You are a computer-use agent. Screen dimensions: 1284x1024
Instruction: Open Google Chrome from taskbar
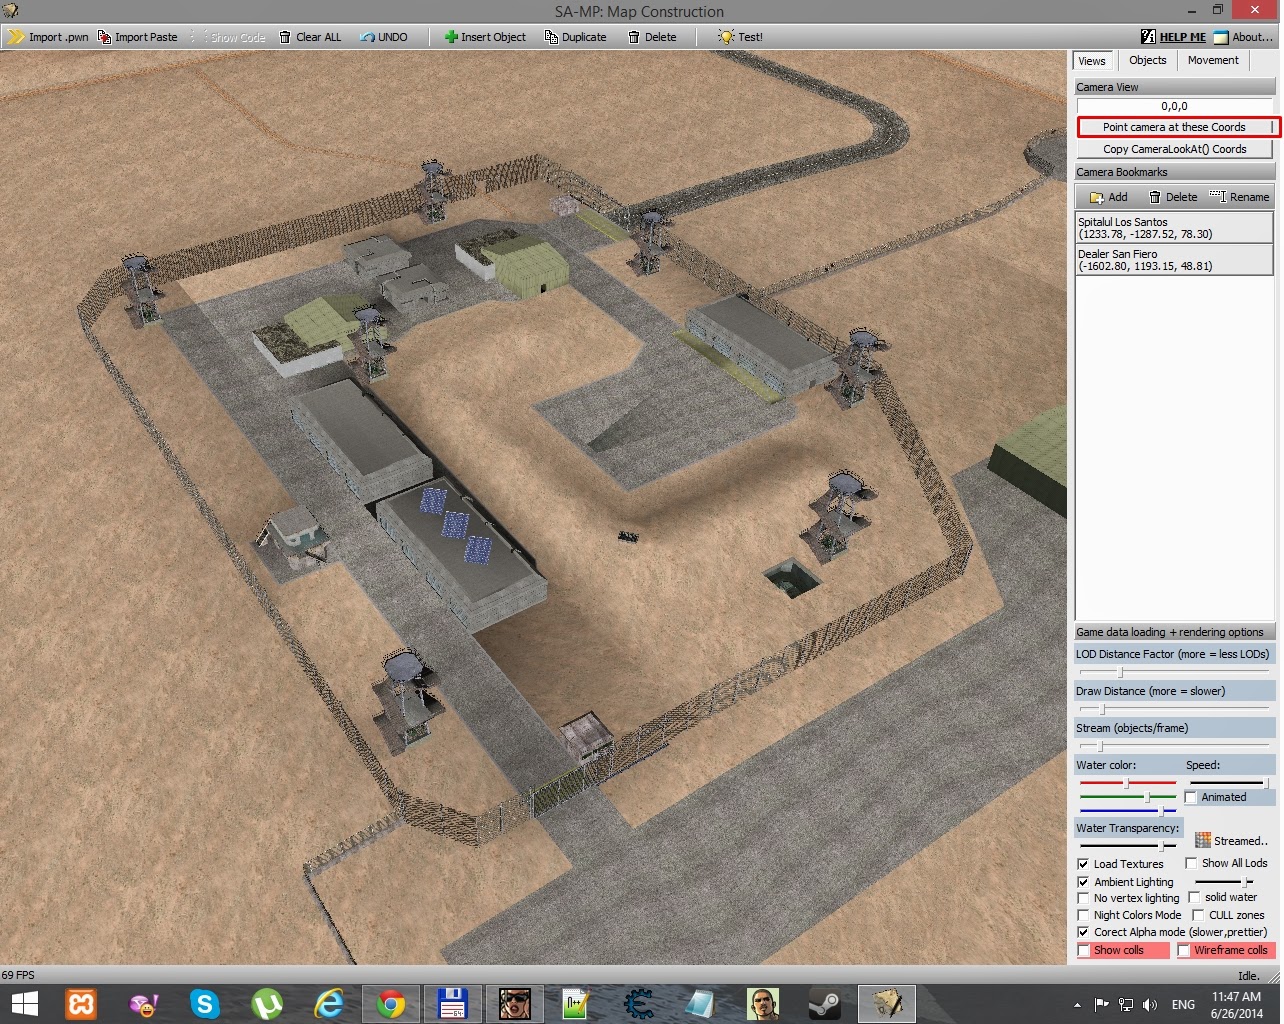coord(391,1004)
